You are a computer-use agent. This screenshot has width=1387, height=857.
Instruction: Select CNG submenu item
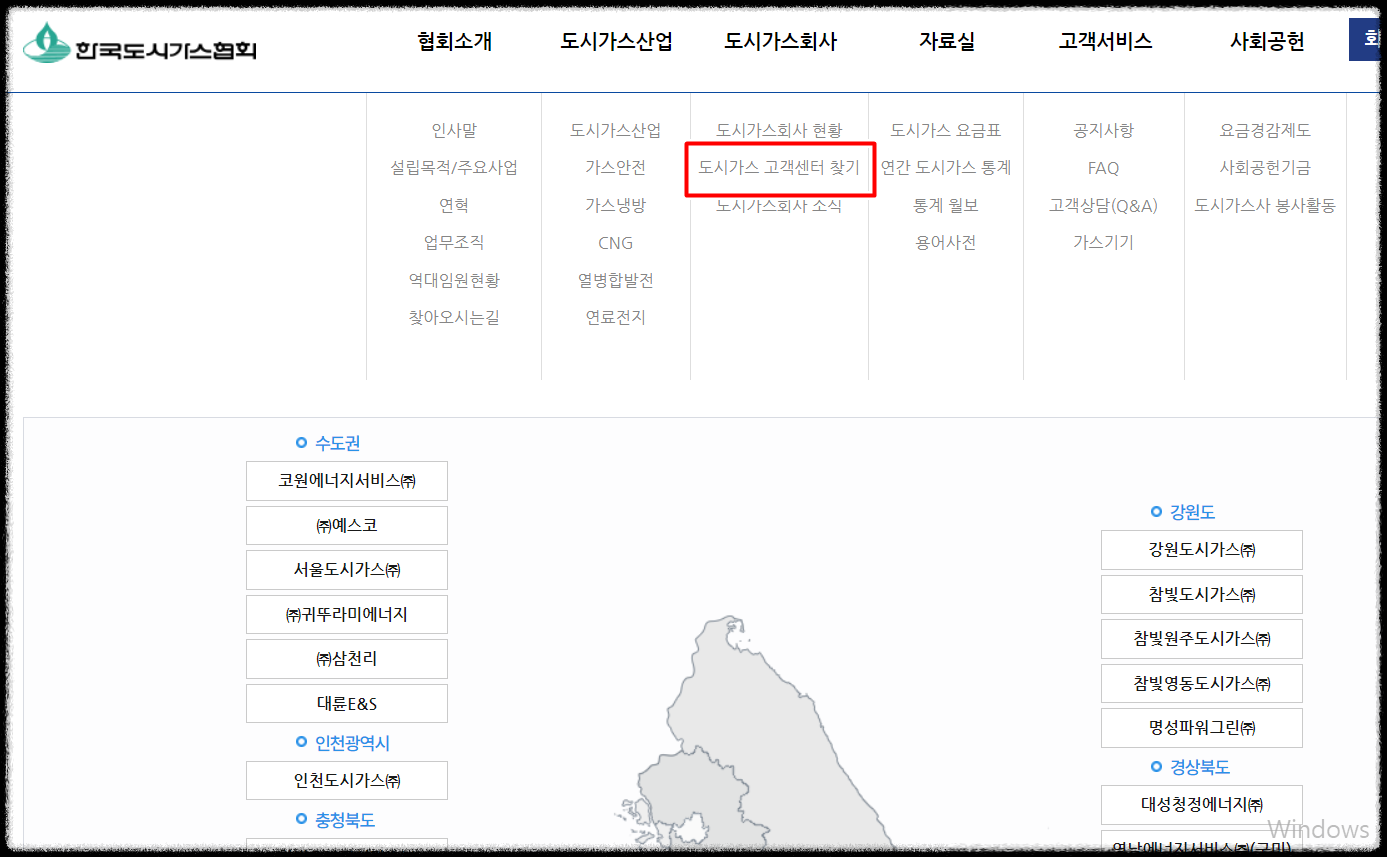coord(616,243)
